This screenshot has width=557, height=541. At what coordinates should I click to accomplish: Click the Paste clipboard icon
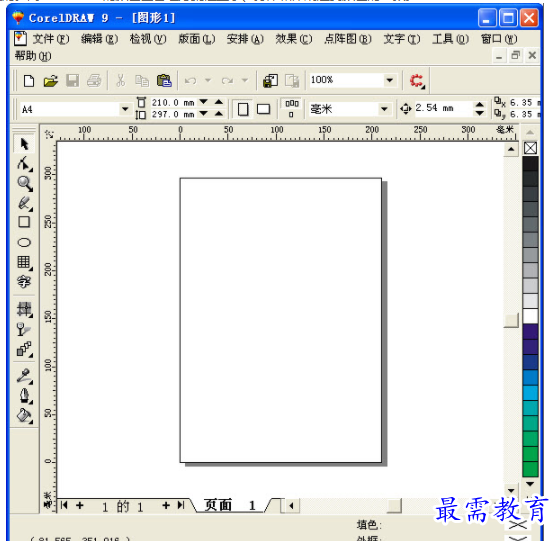point(164,81)
